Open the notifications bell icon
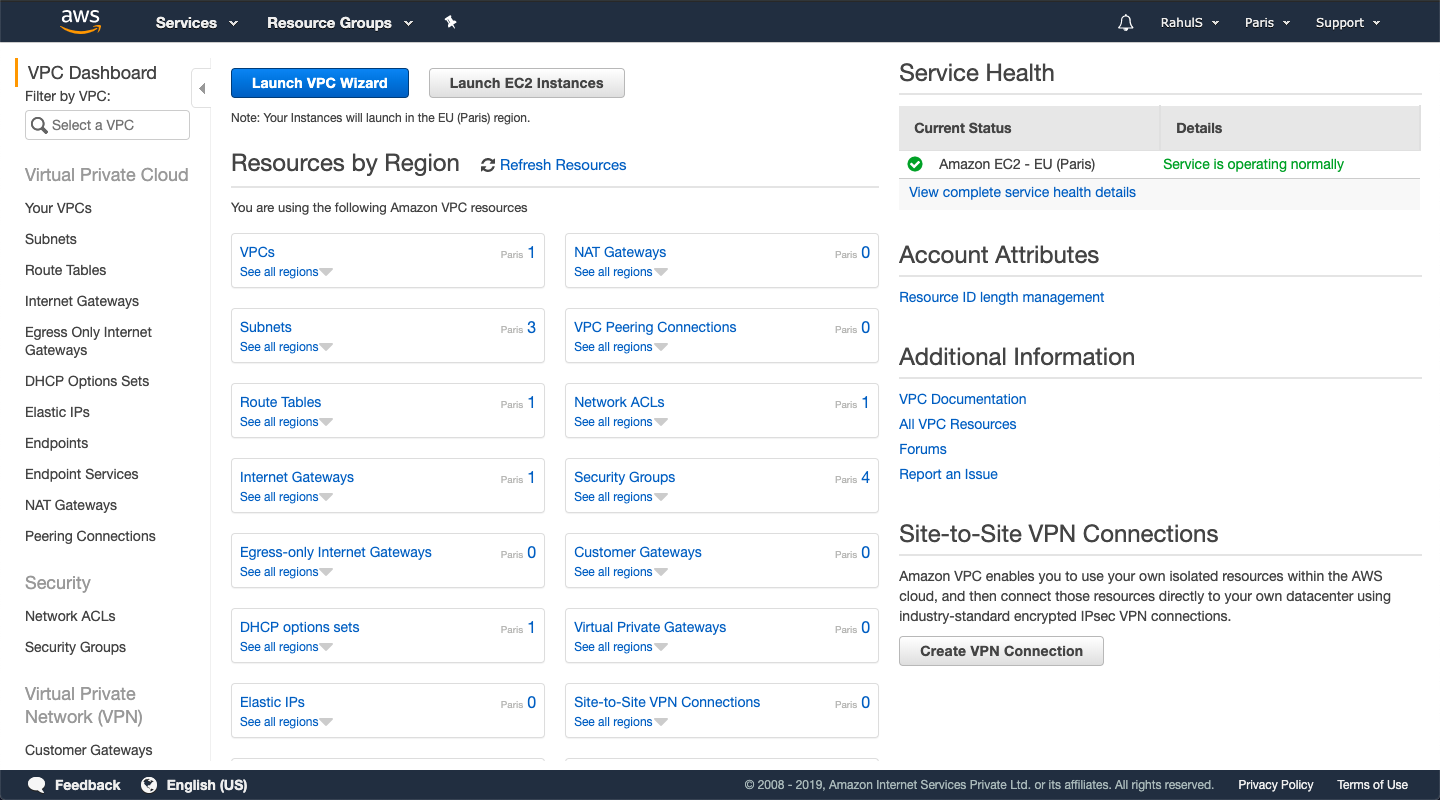The height and width of the screenshot is (800, 1440). [x=1125, y=21]
